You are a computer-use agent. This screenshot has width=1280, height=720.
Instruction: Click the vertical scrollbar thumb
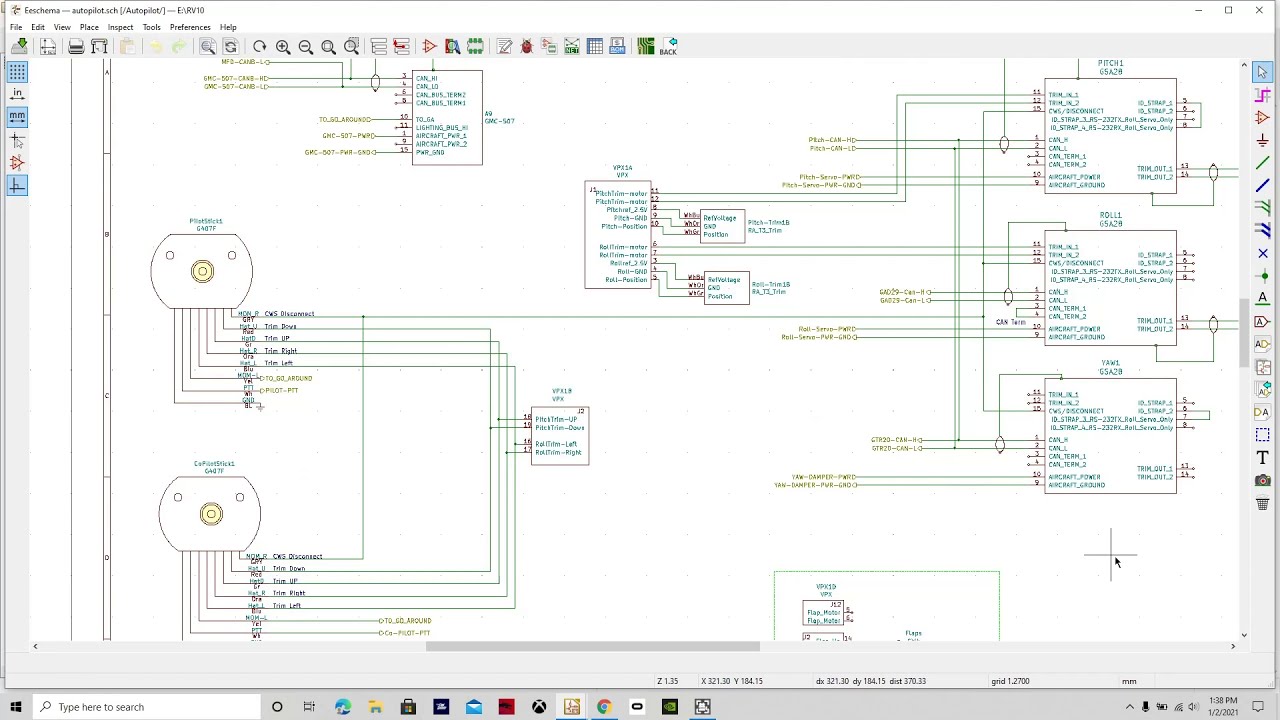pos(1244,334)
